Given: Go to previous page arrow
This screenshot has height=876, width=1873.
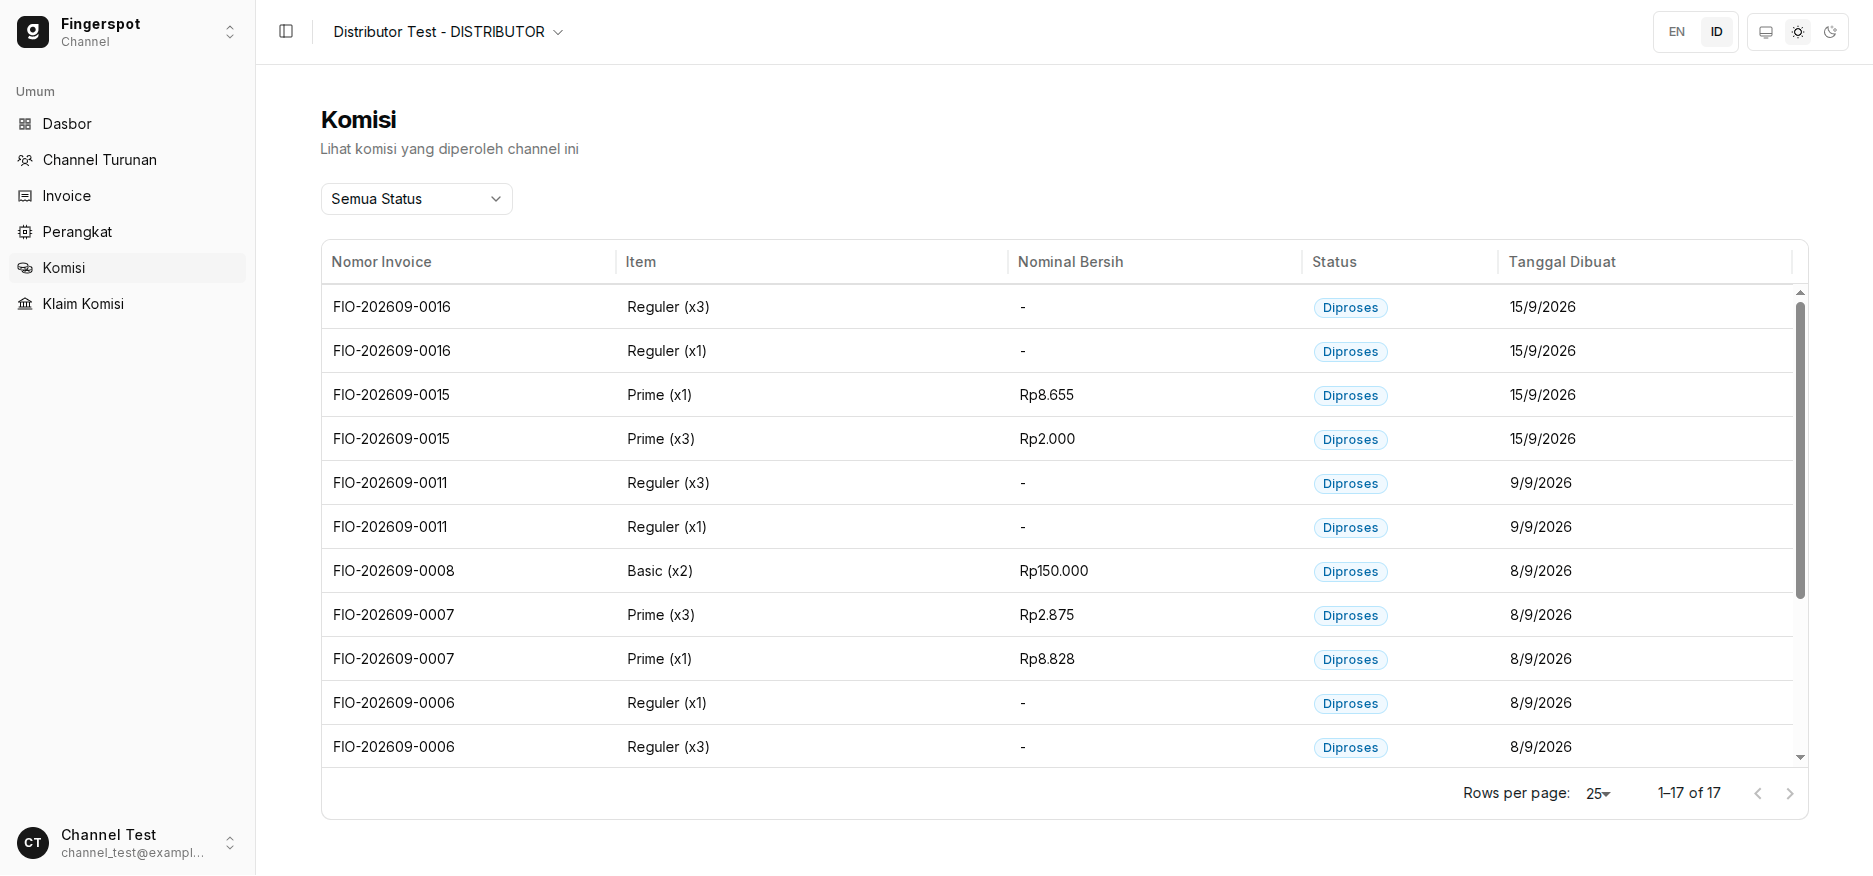Looking at the screenshot, I should (x=1758, y=793).
